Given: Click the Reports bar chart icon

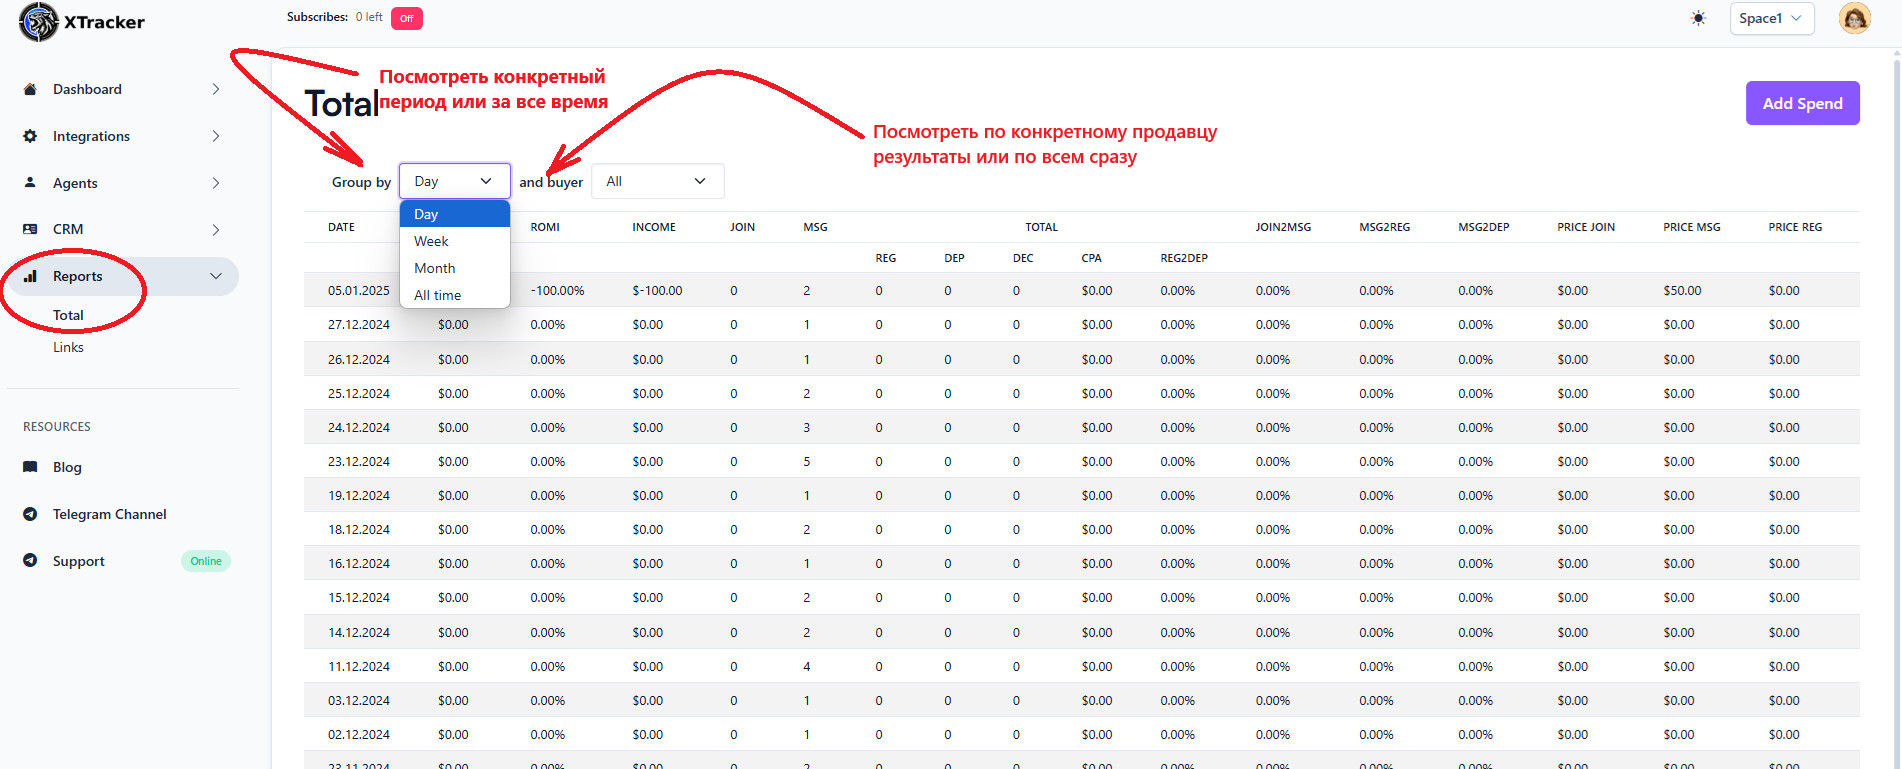Looking at the screenshot, I should click(30, 276).
